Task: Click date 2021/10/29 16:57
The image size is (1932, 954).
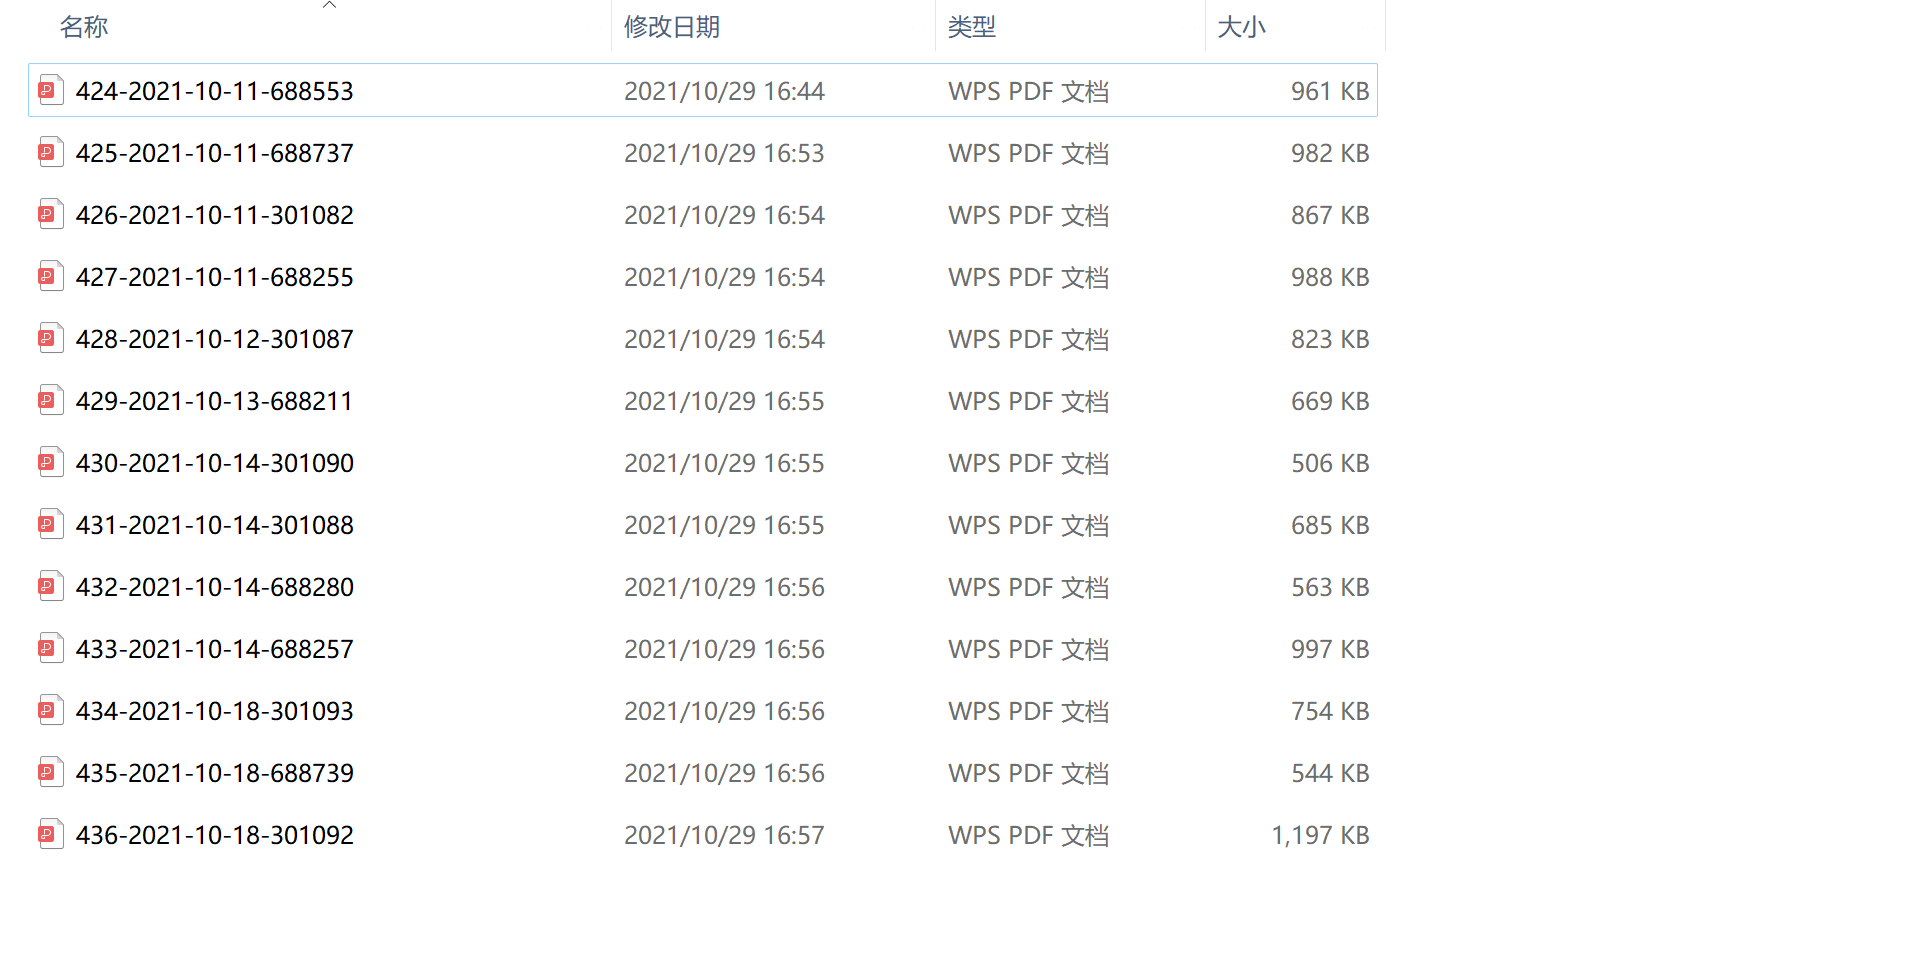Action: [724, 835]
